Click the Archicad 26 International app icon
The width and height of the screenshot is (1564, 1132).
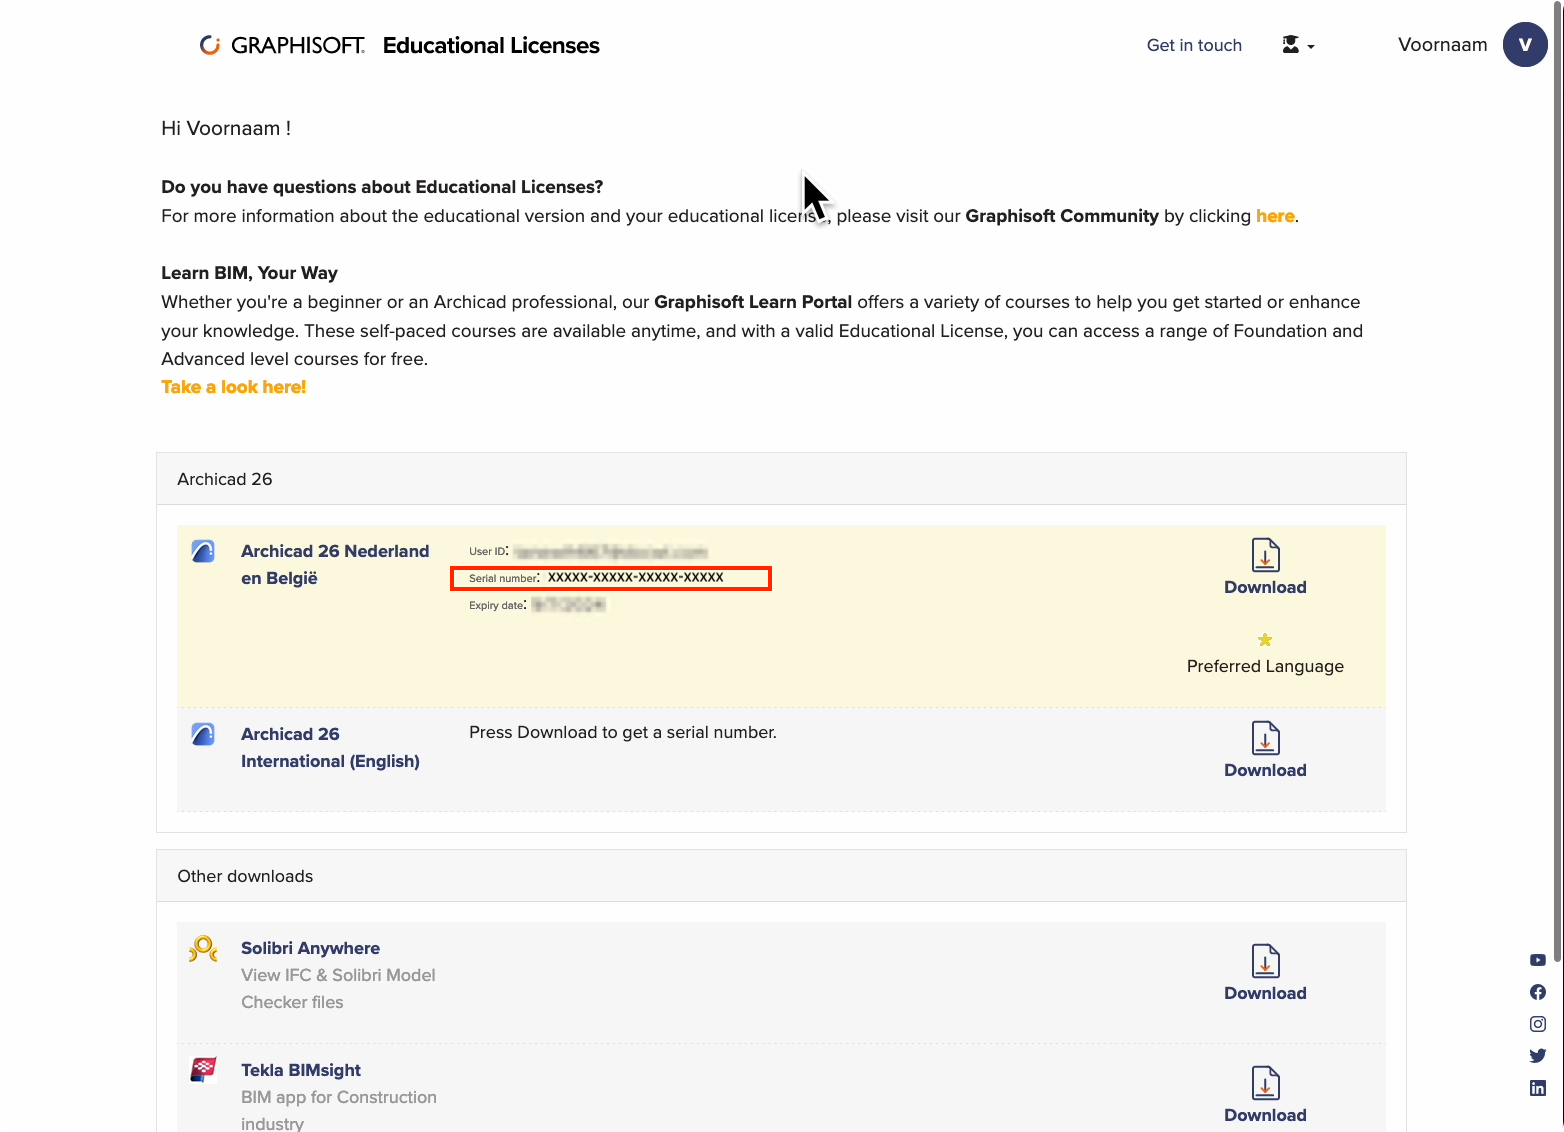(x=203, y=734)
